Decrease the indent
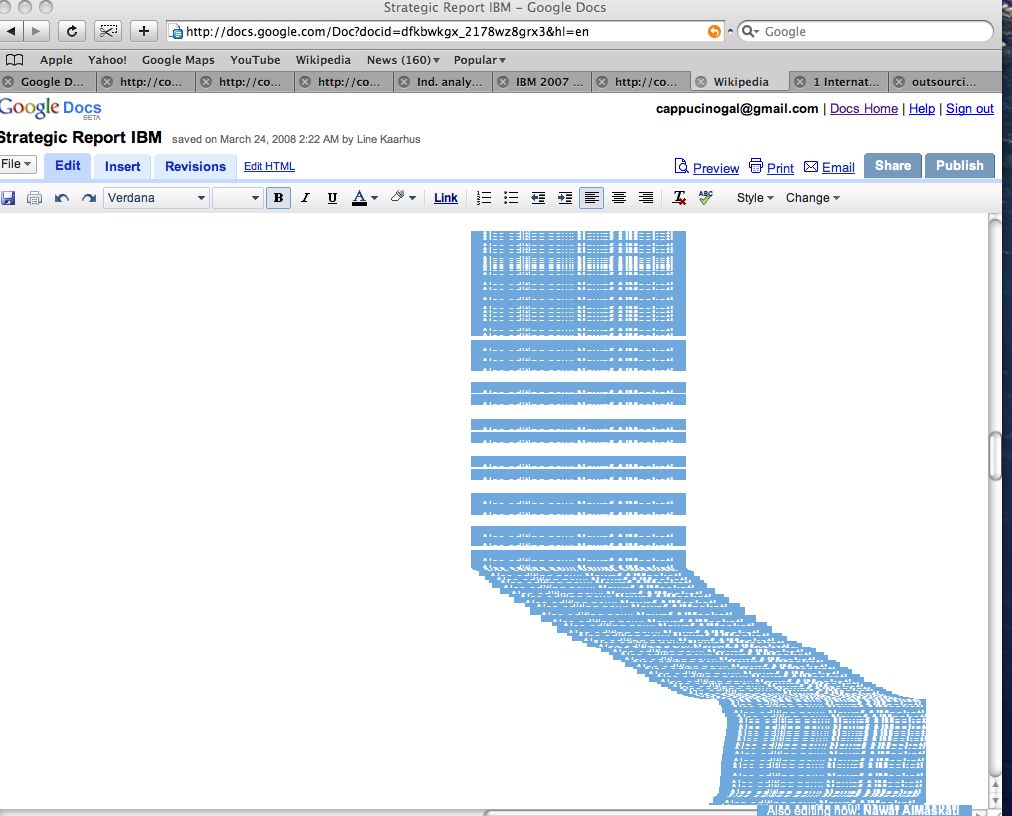This screenshot has width=1012, height=816. pyautogui.click(x=538, y=198)
